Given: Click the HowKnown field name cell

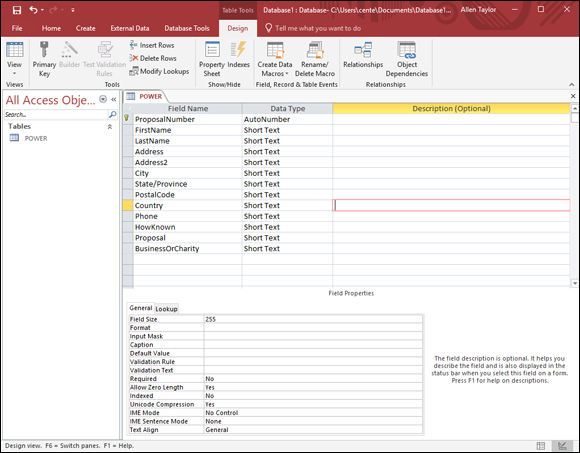Looking at the screenshot, I should click(188, 227).
